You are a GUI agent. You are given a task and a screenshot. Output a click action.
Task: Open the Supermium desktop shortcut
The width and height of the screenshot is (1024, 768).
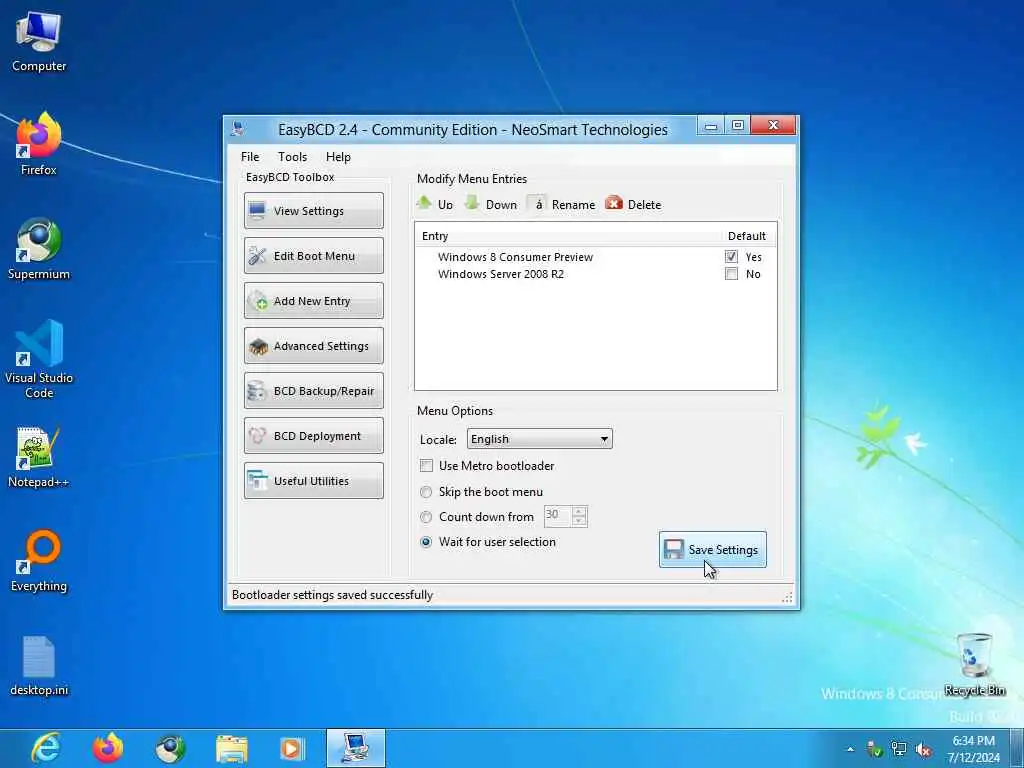click(x=39, y=249)
